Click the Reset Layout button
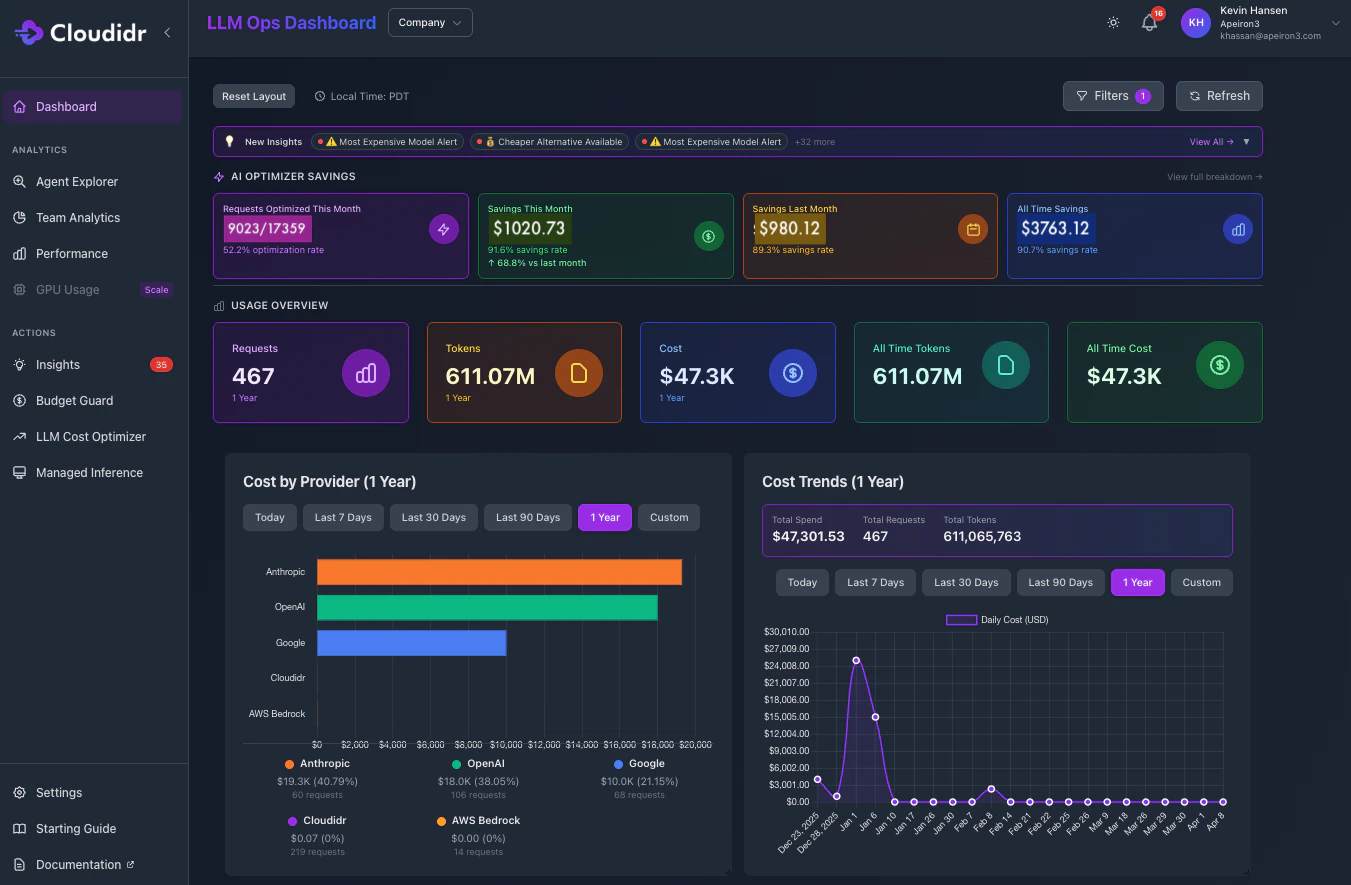The image size is (1351, 885). click(x=253, y=95)
